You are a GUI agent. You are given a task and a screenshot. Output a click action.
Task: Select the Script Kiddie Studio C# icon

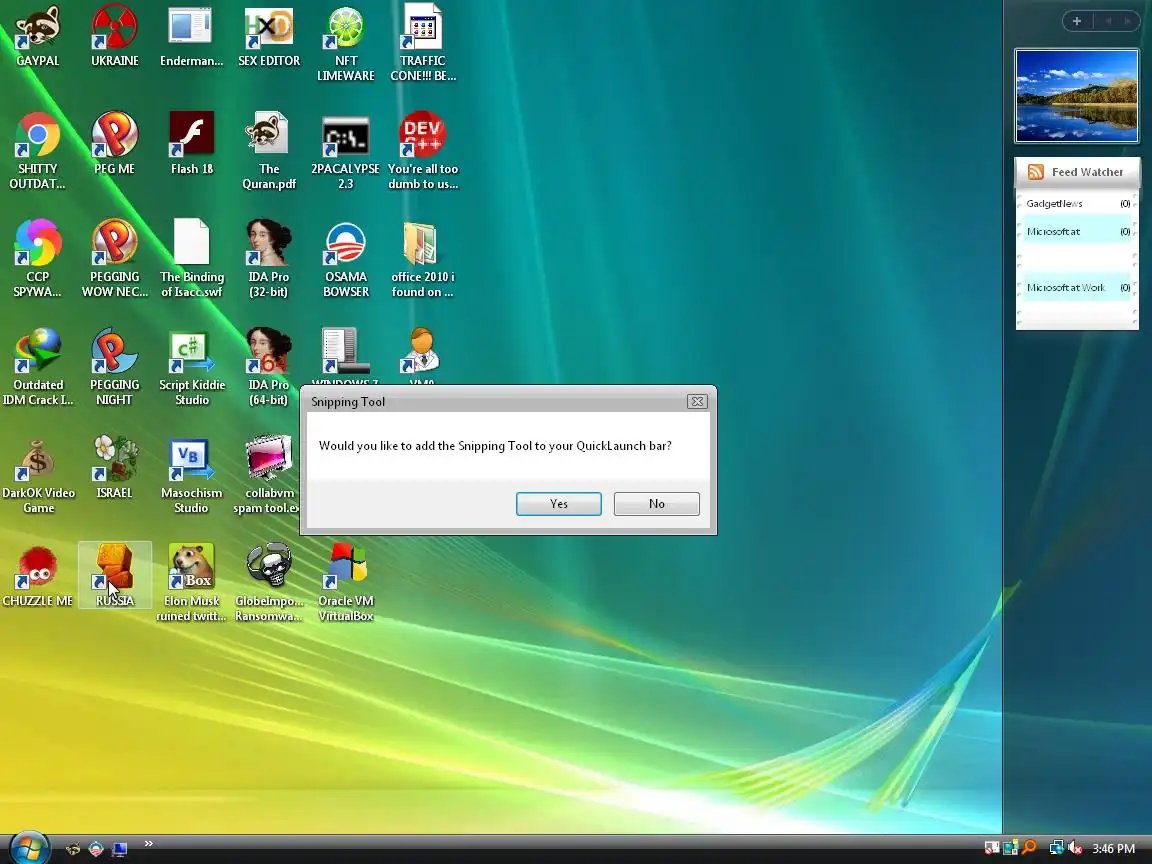[191, 367]
